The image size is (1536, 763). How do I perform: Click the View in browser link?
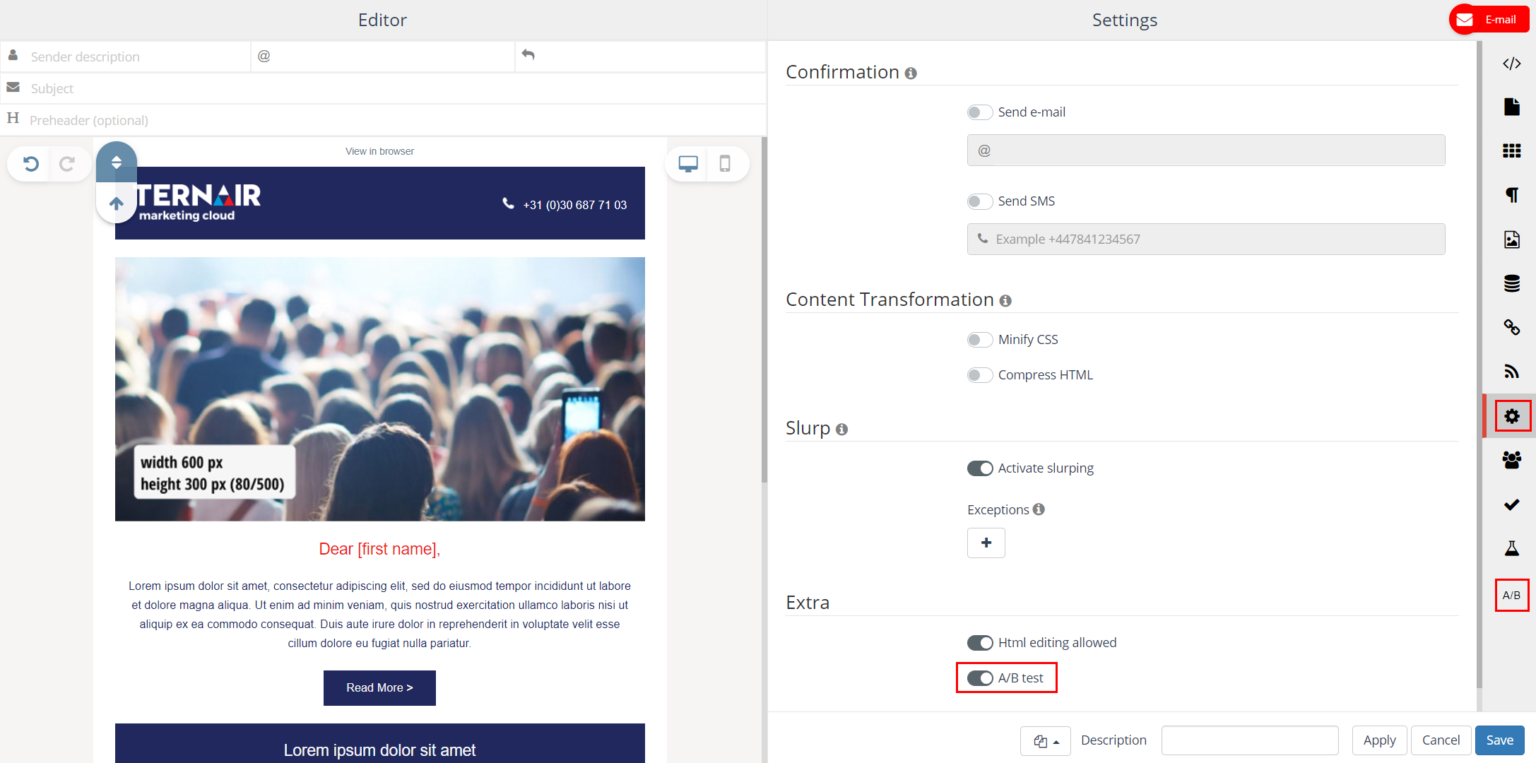(379, 151)
